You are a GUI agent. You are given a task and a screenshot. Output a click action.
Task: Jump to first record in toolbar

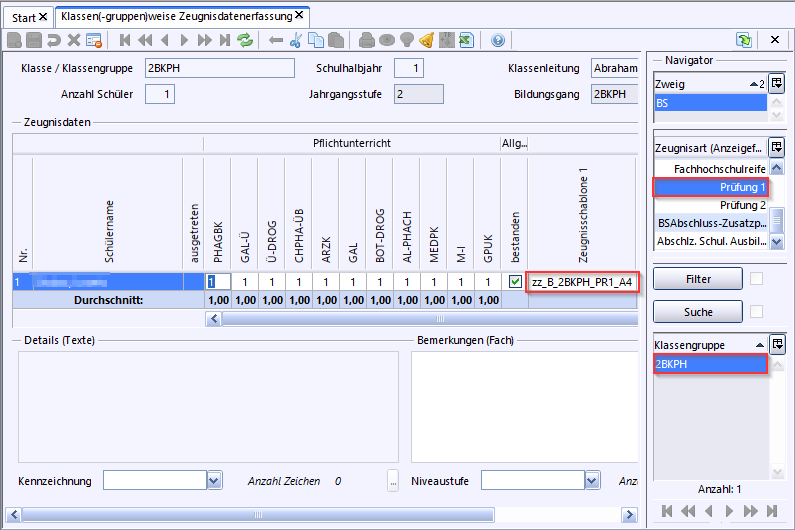pyautogui.click(x=125, y=40)
